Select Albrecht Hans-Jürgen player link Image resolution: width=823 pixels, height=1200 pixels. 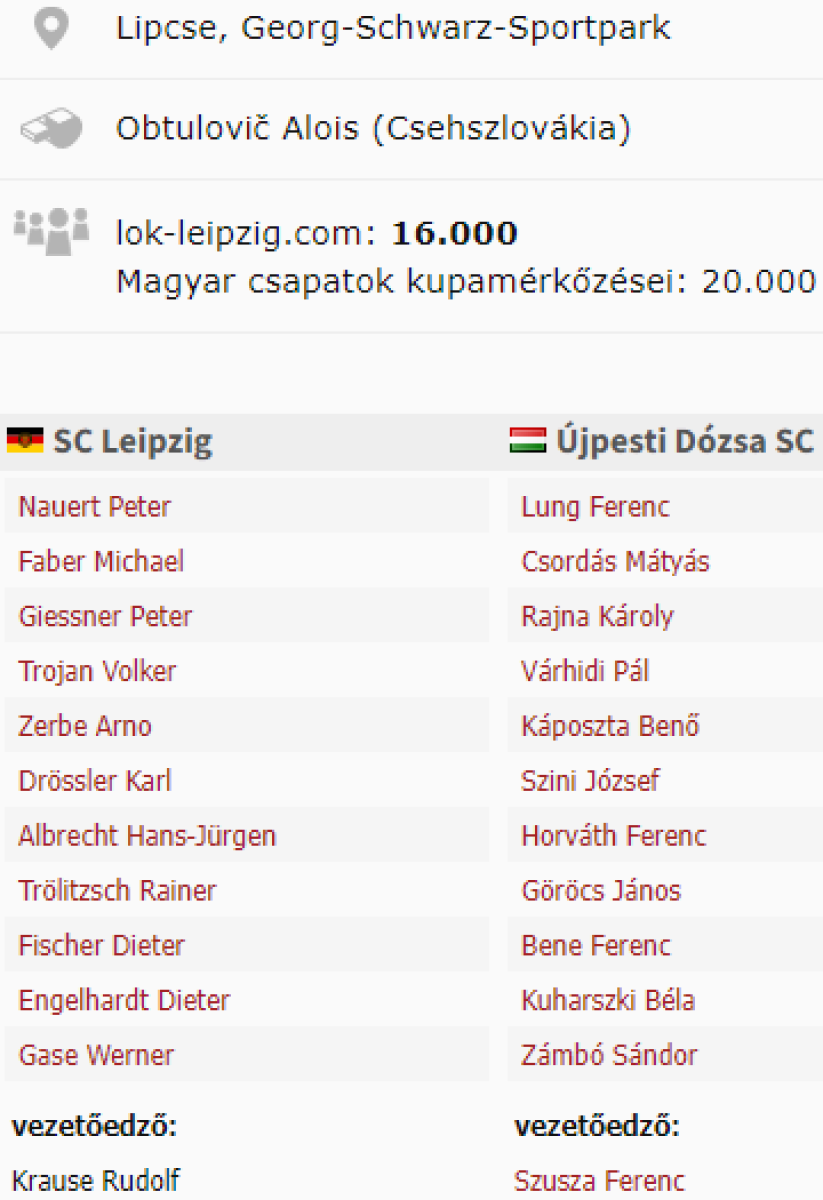[x=147, y=836]
